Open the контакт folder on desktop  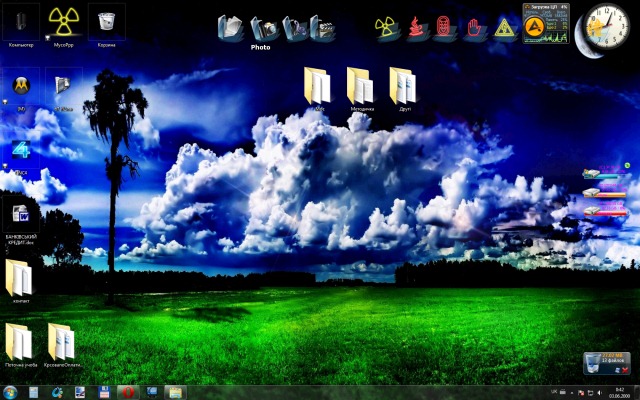[x=19, y=281]
